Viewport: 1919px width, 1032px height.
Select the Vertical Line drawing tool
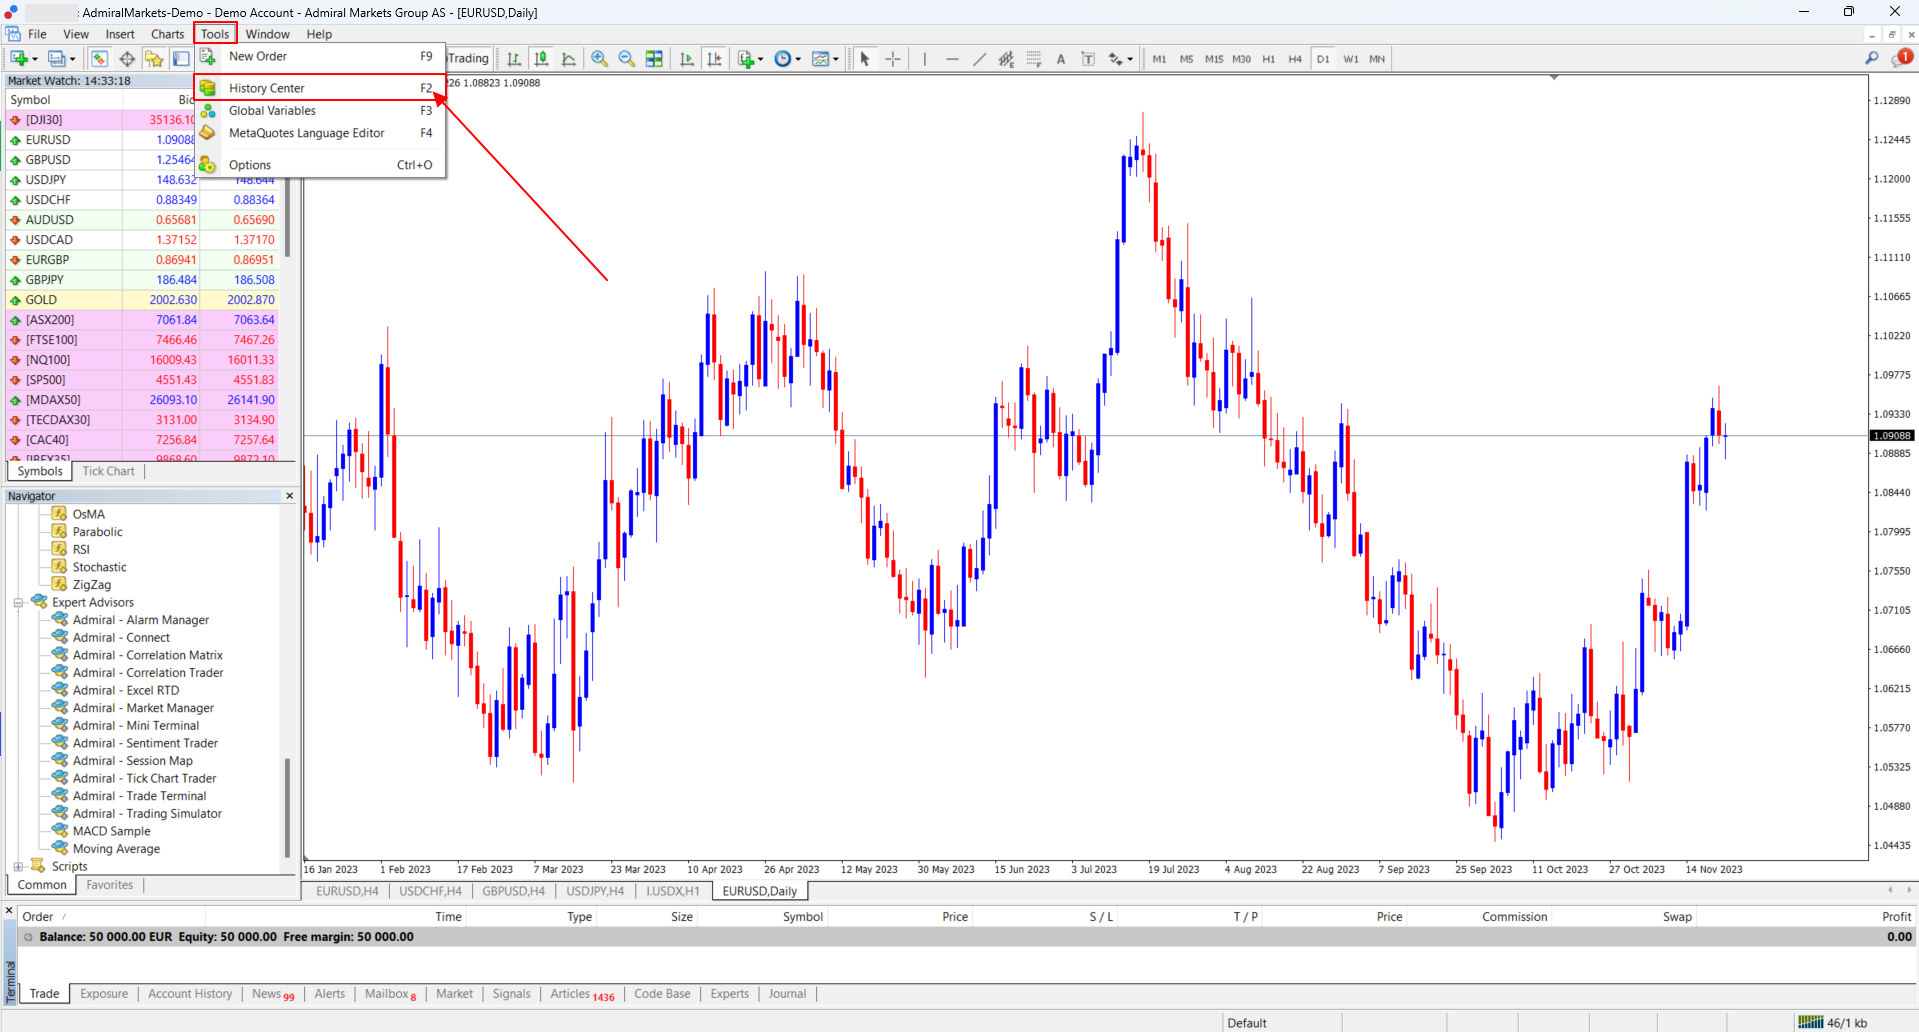[x=925, y=59]
